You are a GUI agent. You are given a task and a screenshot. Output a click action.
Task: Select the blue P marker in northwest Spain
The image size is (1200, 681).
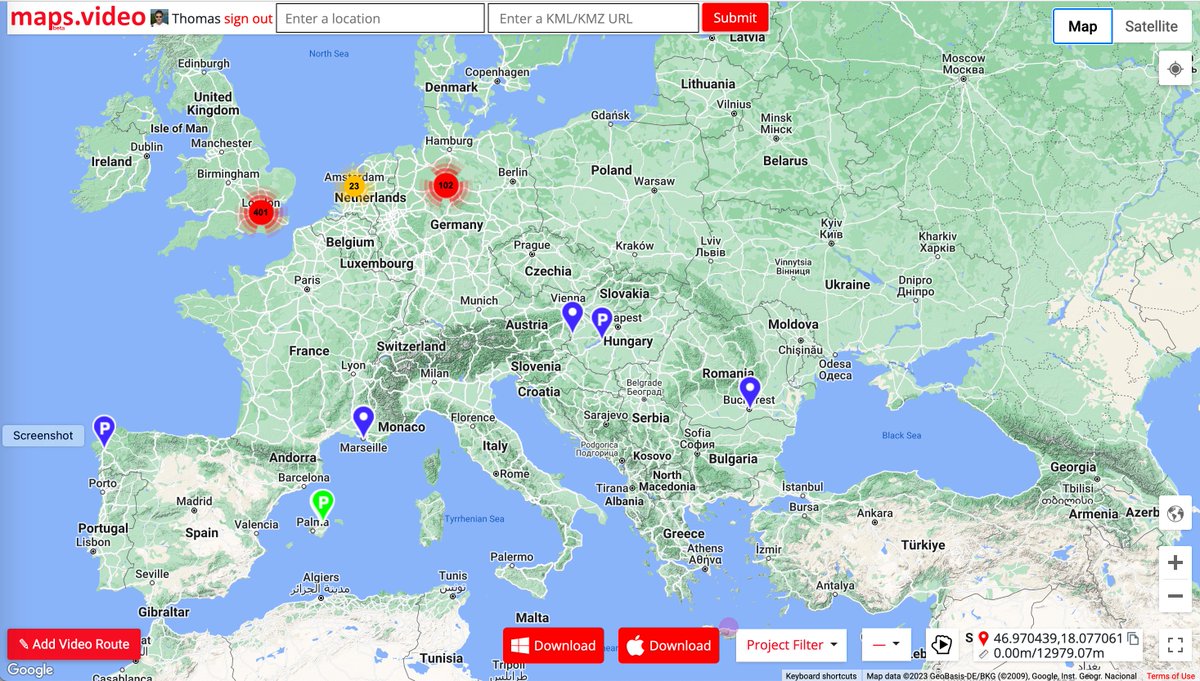[x=104, y=431]
